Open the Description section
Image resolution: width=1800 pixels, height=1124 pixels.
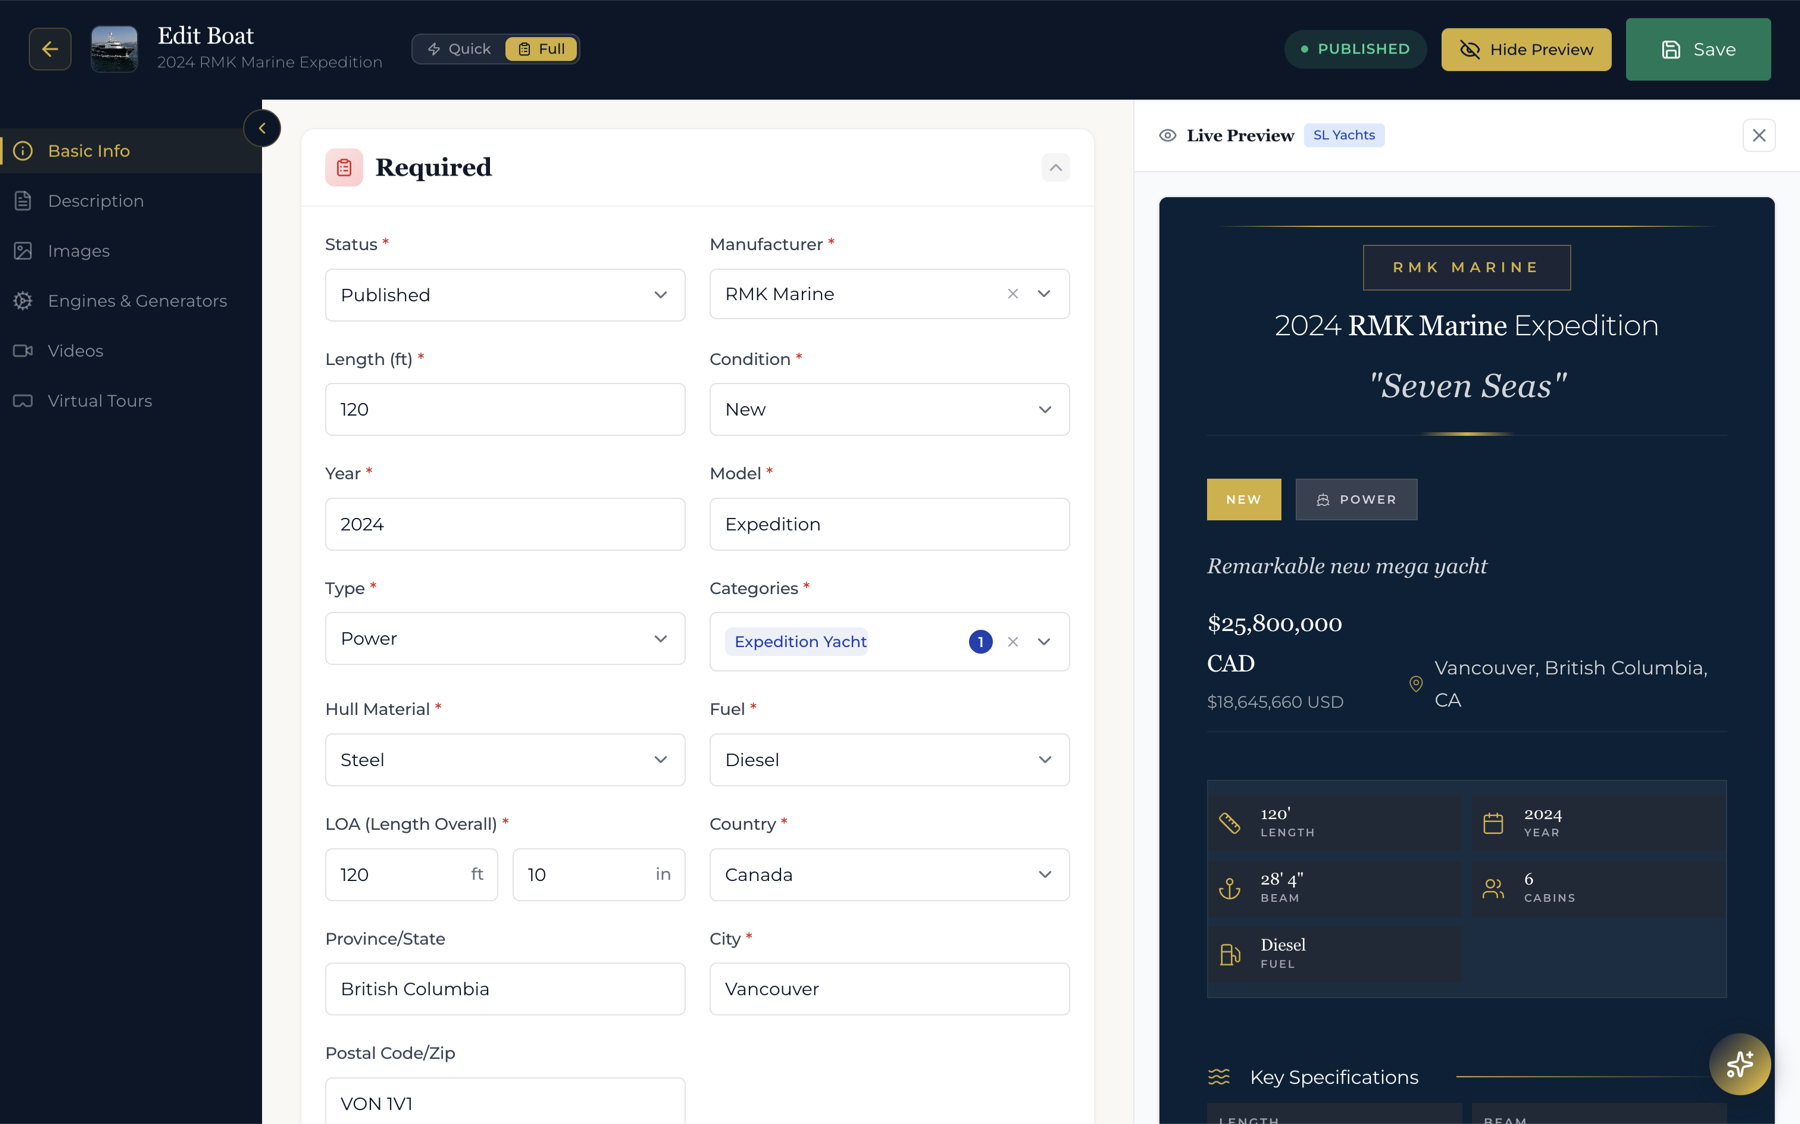coord(131,201)
